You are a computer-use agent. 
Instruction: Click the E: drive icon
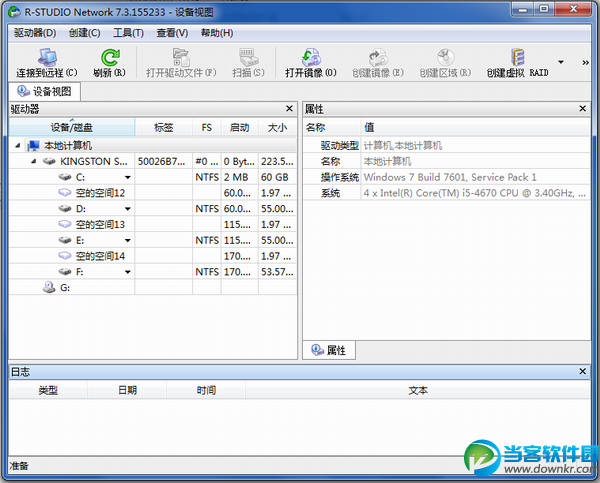pyautogui.click(x=65, y=240)
